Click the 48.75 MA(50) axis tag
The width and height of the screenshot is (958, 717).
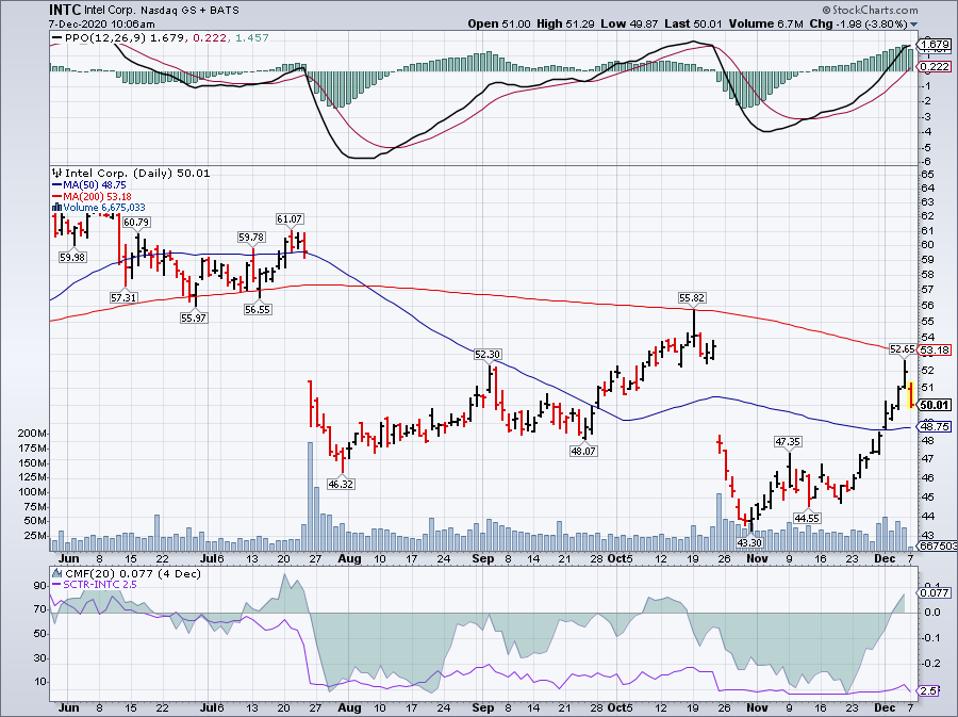coord(935,426)
